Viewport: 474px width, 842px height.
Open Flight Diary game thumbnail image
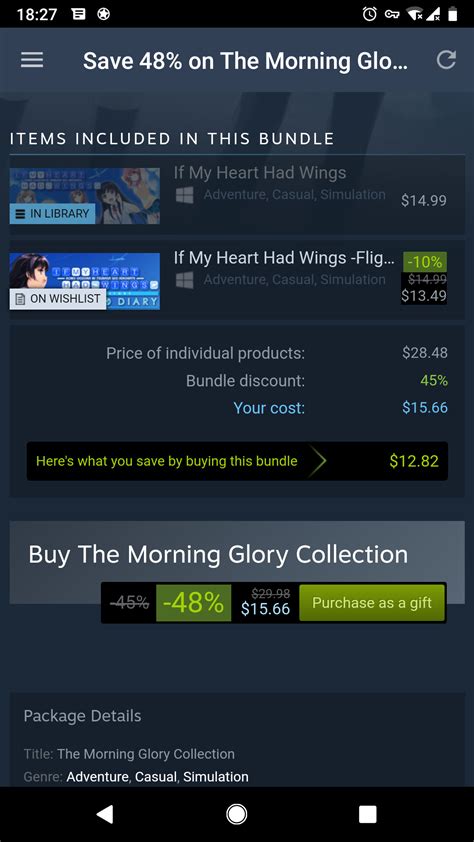(x=85, y=281)
